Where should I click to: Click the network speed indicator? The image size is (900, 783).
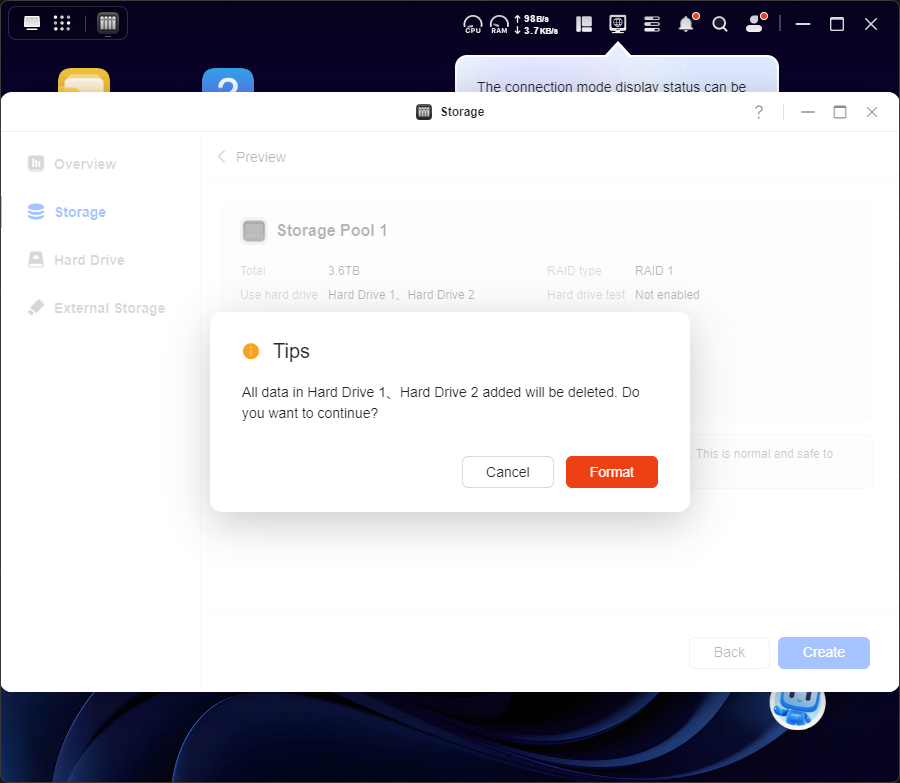(x=536, y=24)
